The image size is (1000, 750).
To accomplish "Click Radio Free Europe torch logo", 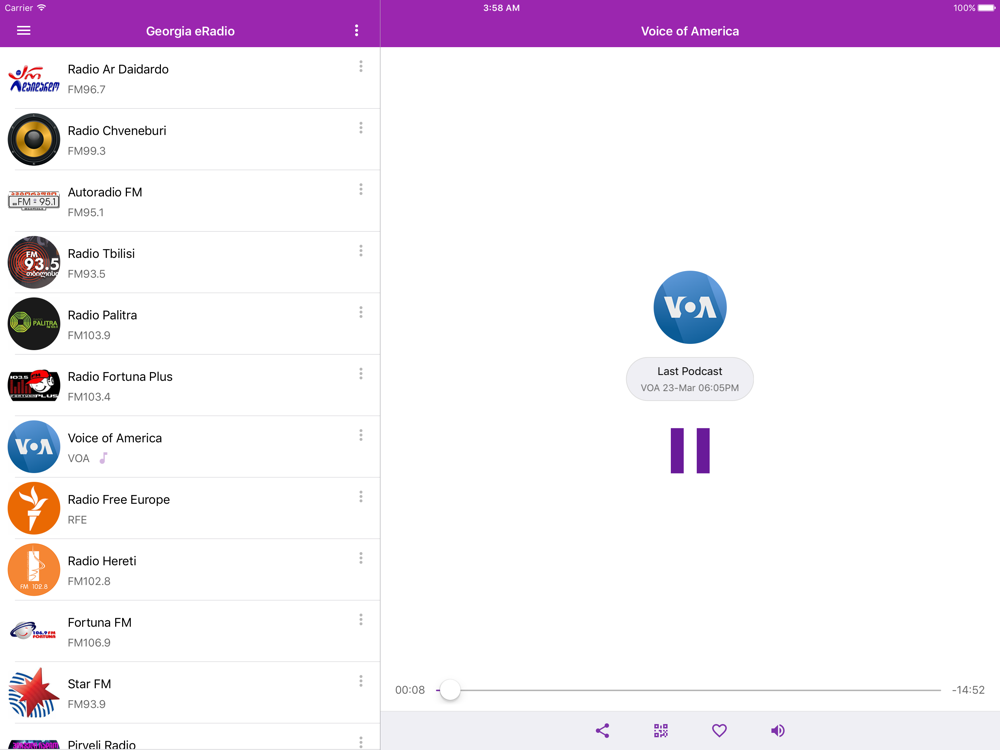I will tap(34, 508).
